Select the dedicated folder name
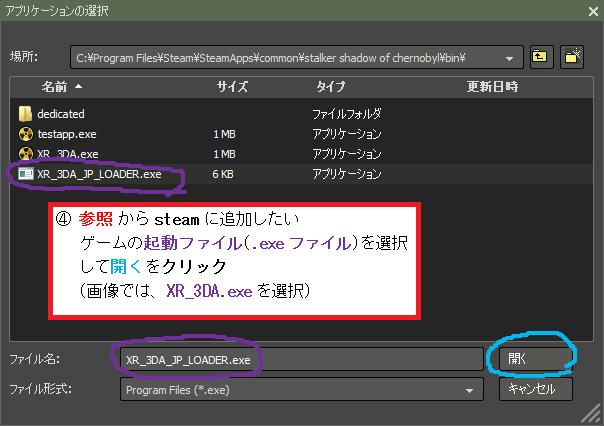604x426 pixels. [61, 114]
